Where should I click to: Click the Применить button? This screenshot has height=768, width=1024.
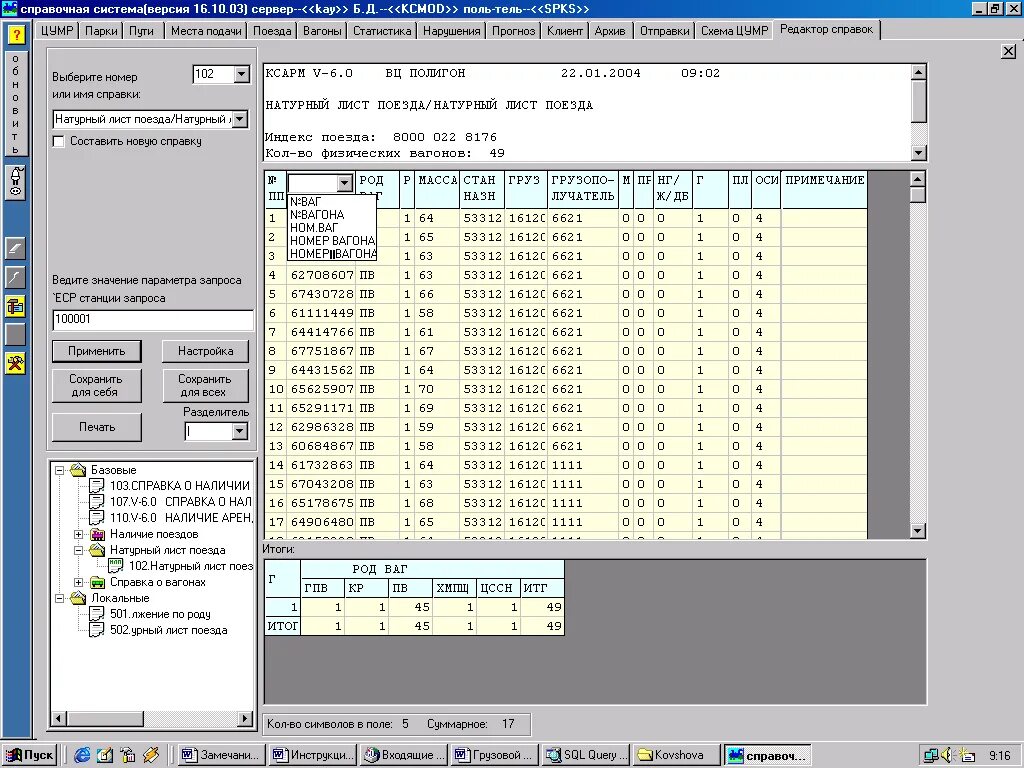[x=97, y=351]
